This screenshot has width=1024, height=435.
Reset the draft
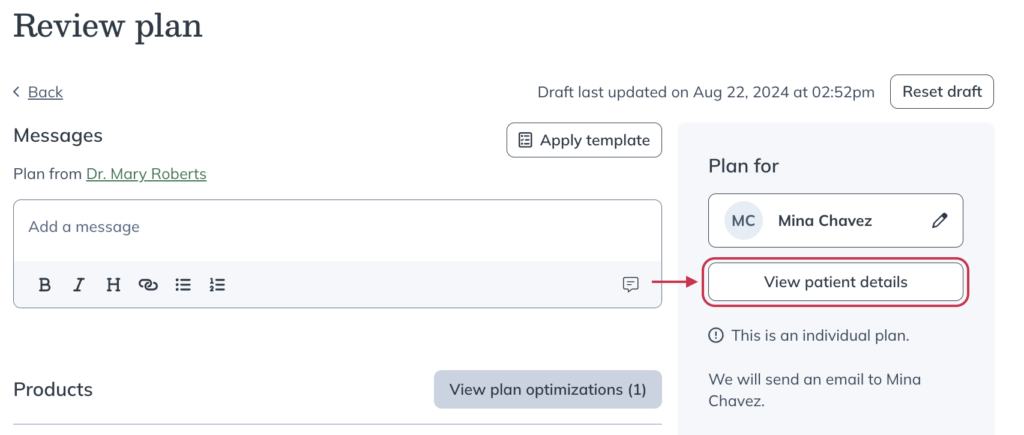942,91
